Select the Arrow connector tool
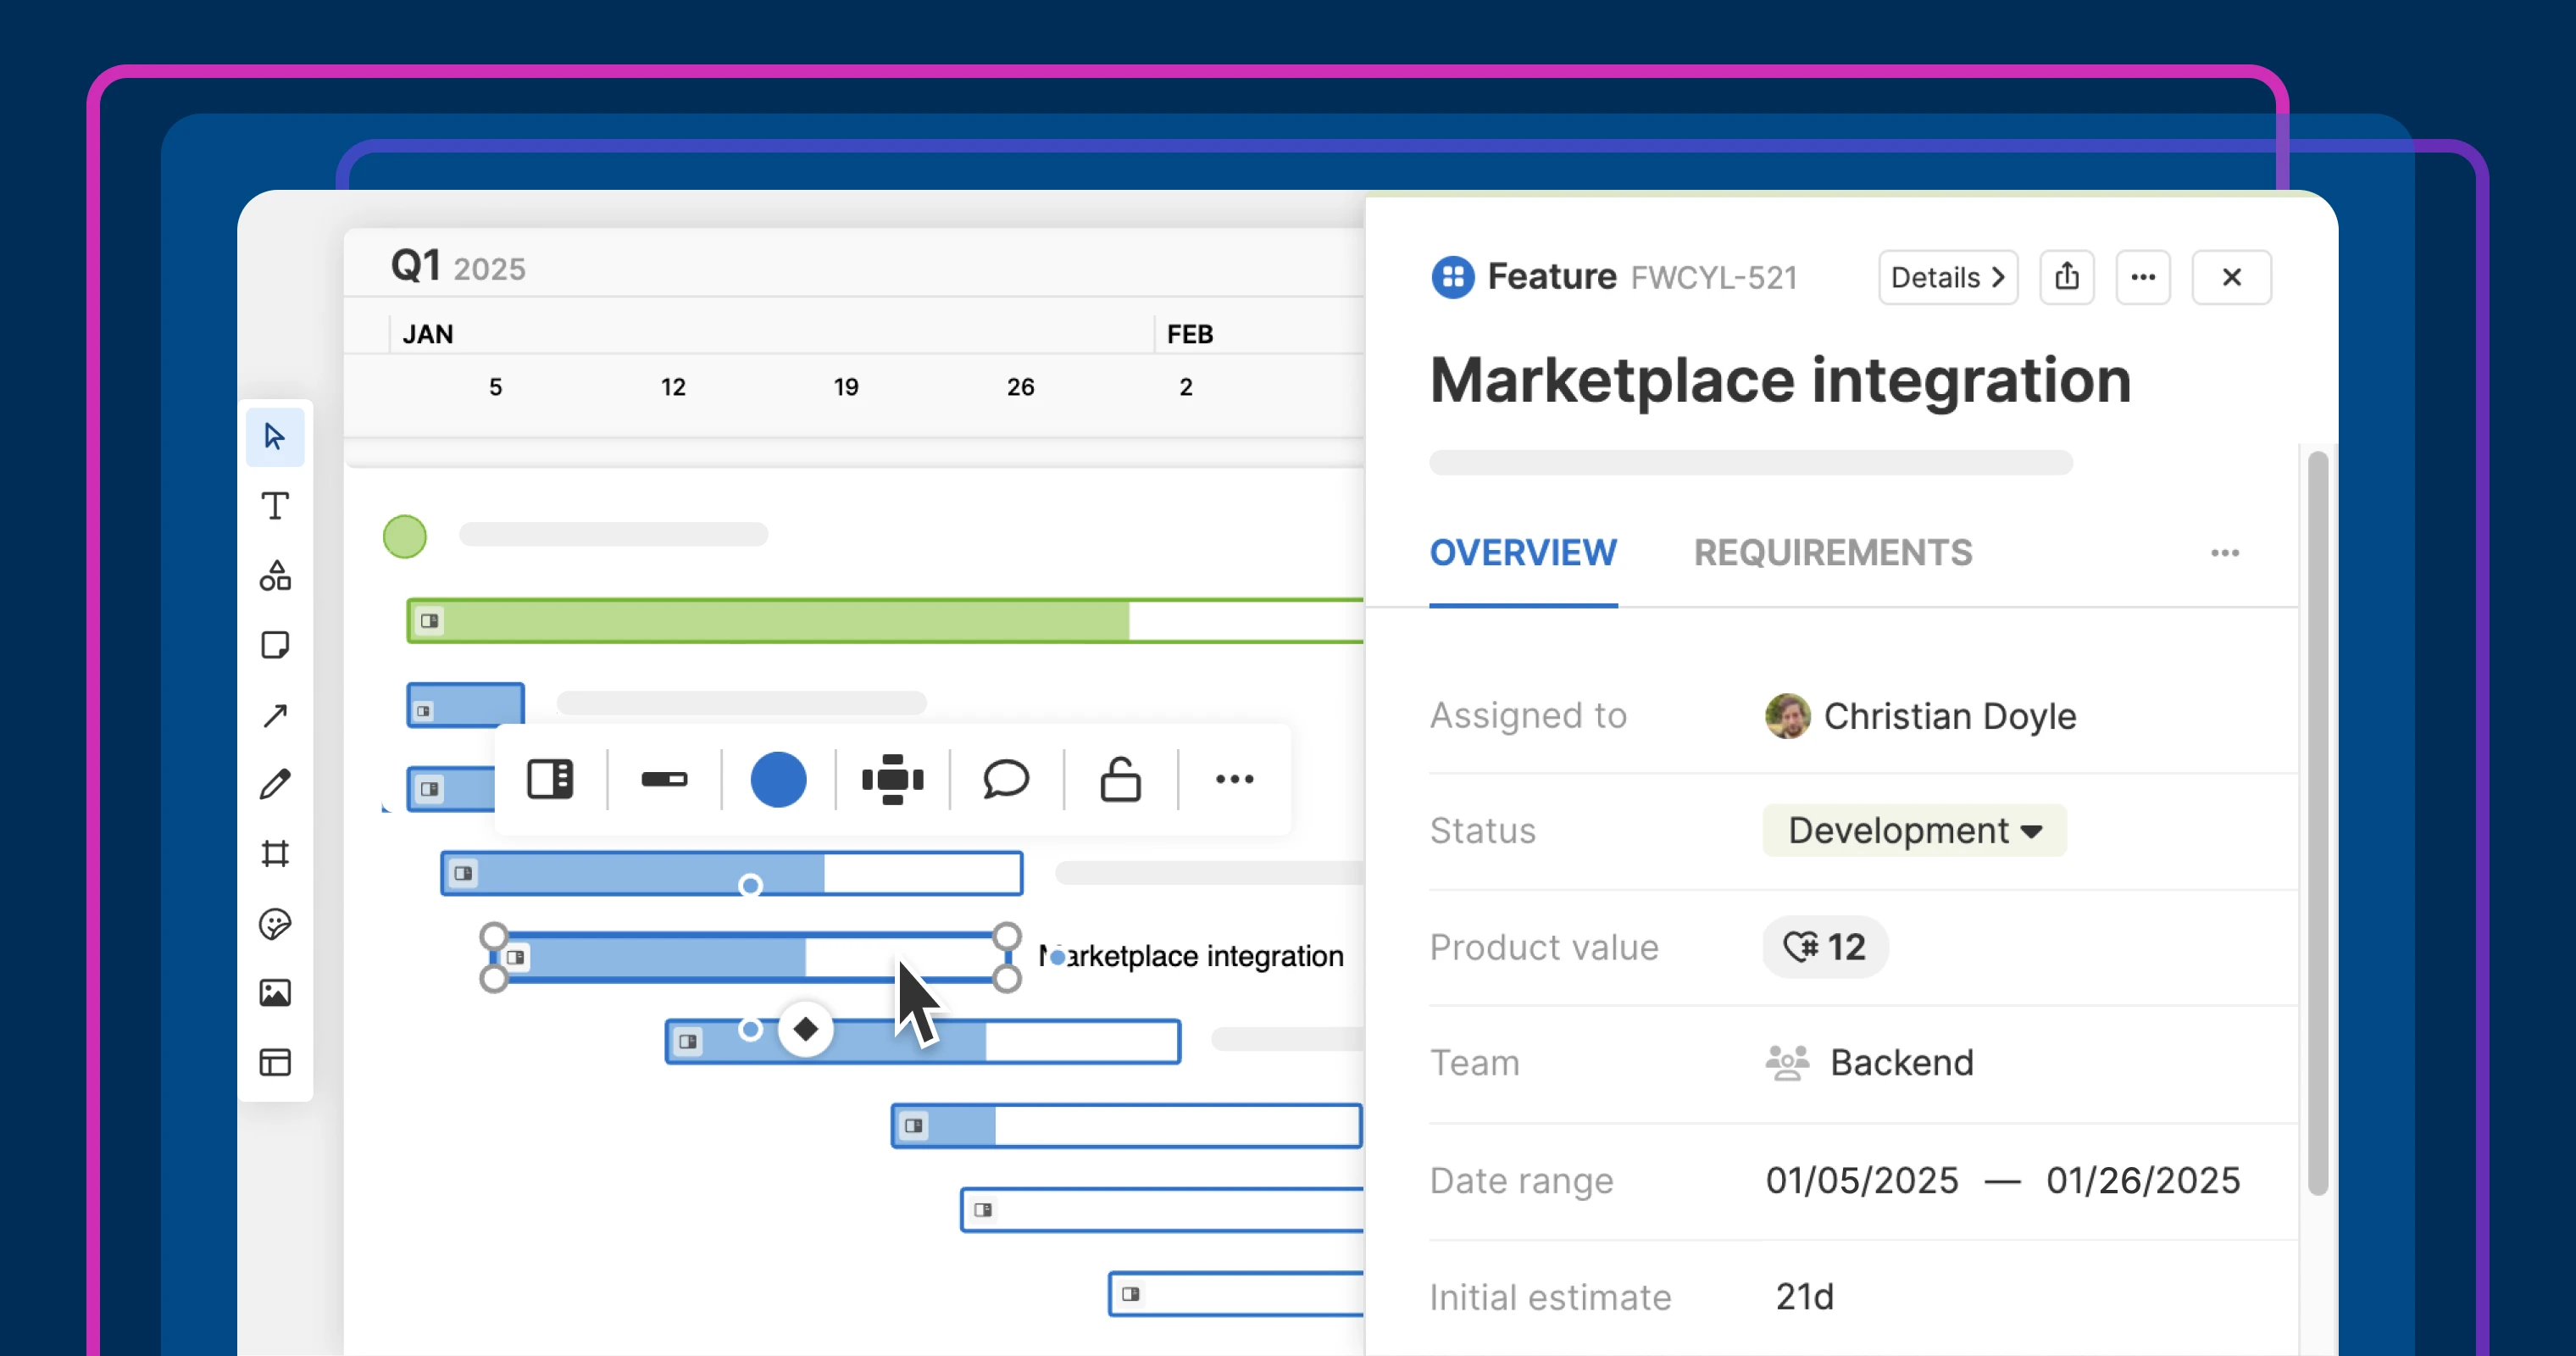This screenshot has width=2576, height=1356. click(x=274, y=715)
